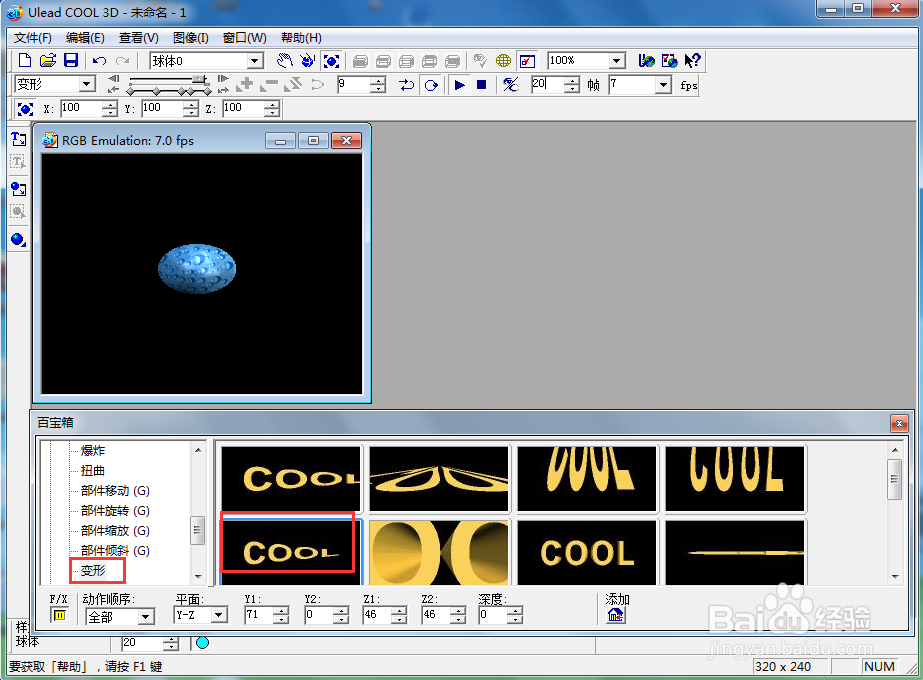
Task: Select the move object hand tool
Action: point(284,61)
